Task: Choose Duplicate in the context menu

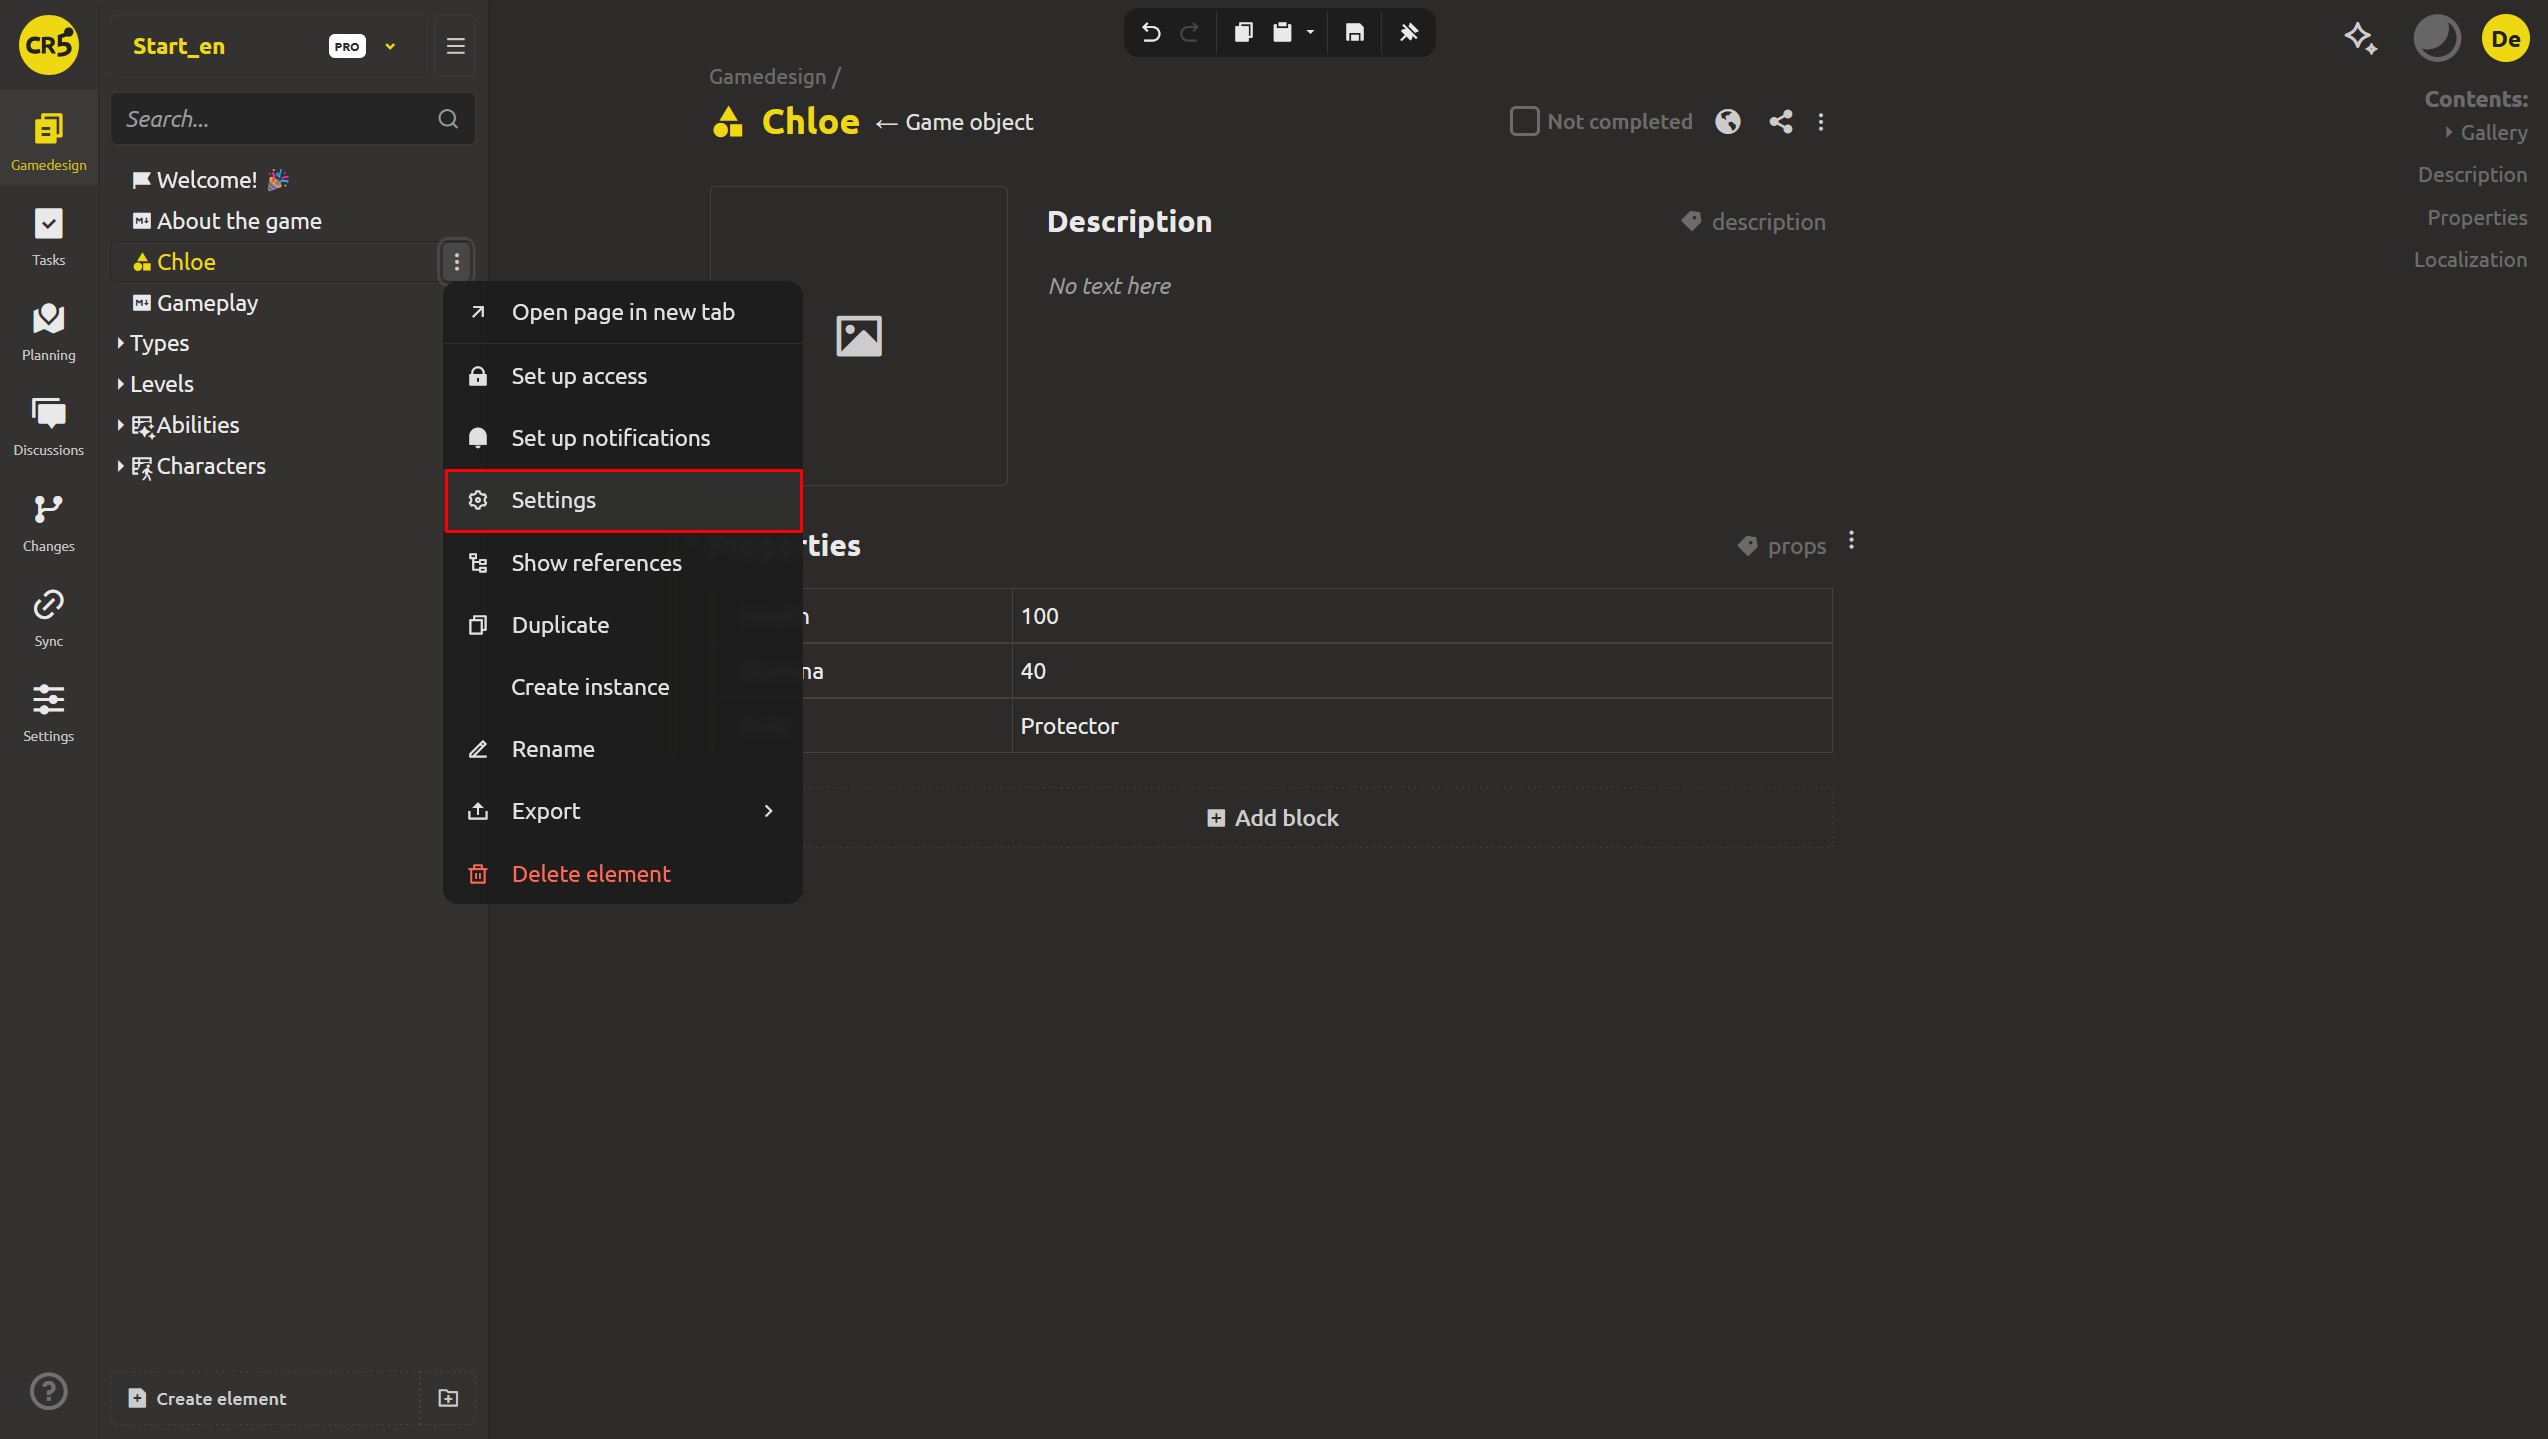Action: 622,625
